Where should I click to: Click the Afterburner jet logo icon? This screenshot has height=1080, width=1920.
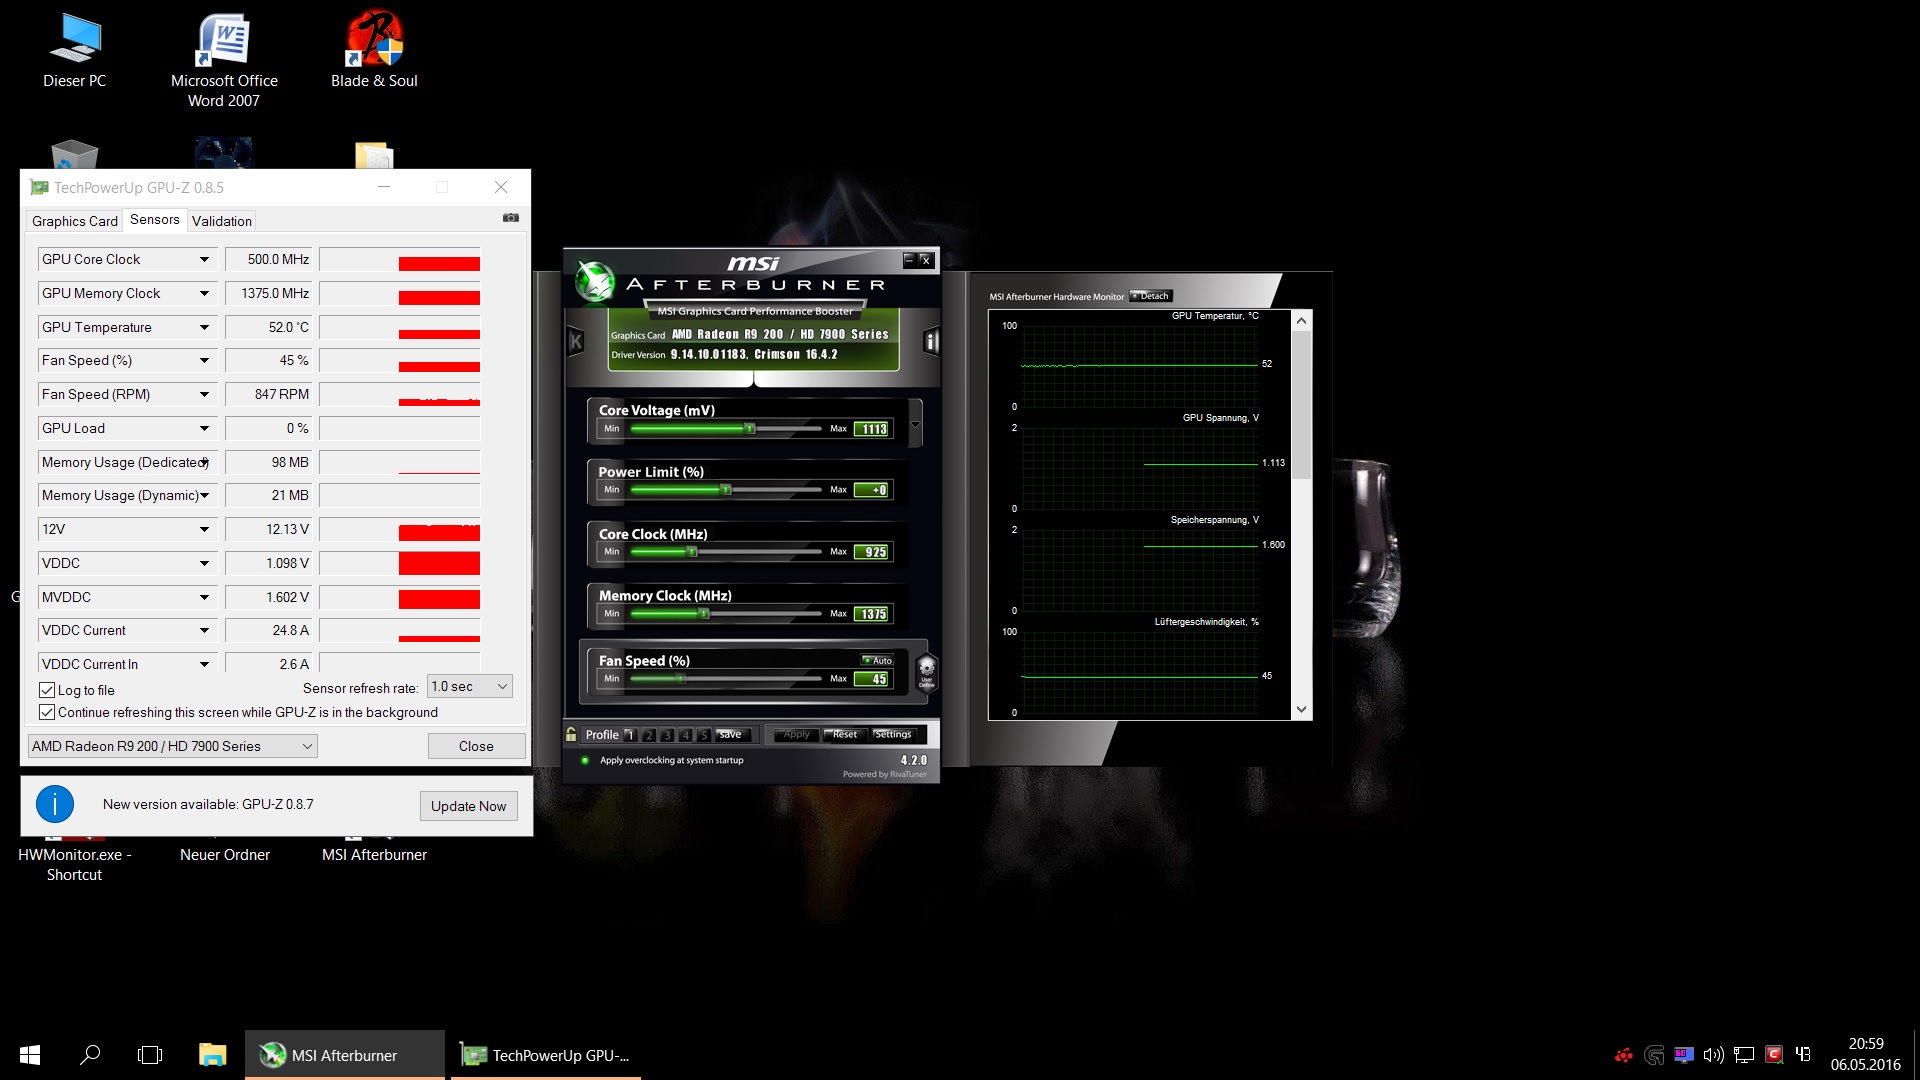[595, 282]
